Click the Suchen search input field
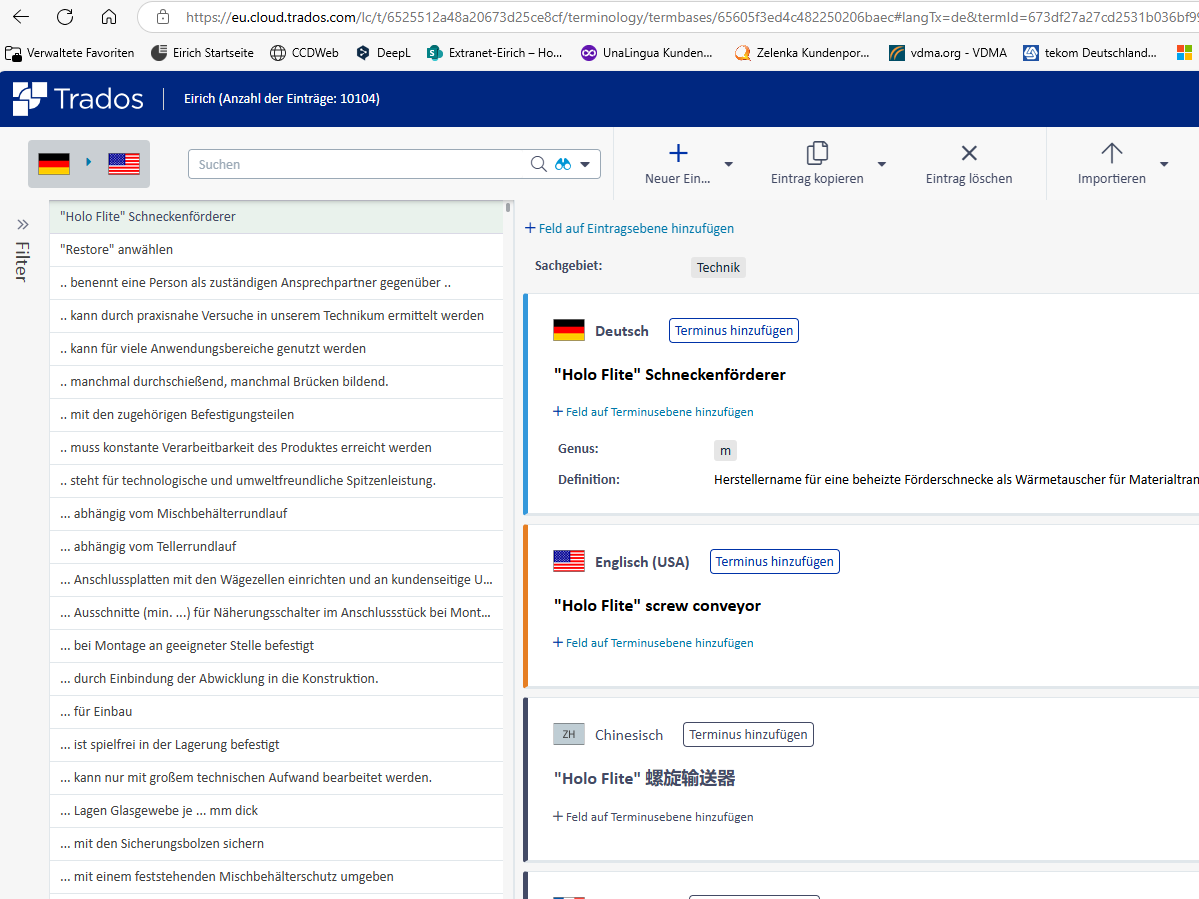The width and height of the screenshot is (1199, 899). pyautogui.click(x=360, y=164)
